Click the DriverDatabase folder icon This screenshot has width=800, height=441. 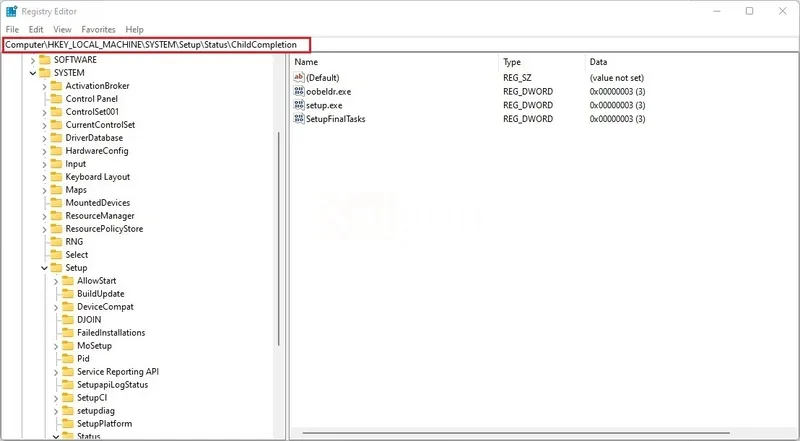[x=56, y=138]
